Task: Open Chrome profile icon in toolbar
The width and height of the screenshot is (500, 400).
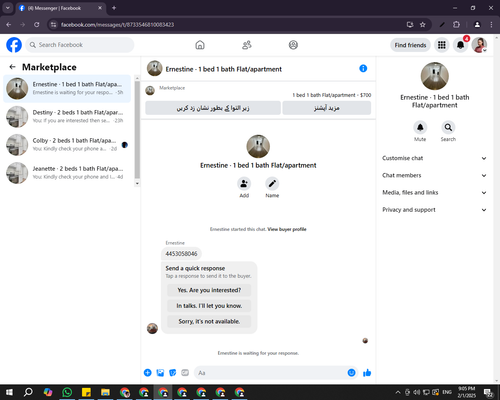Action: click(477, 25)
